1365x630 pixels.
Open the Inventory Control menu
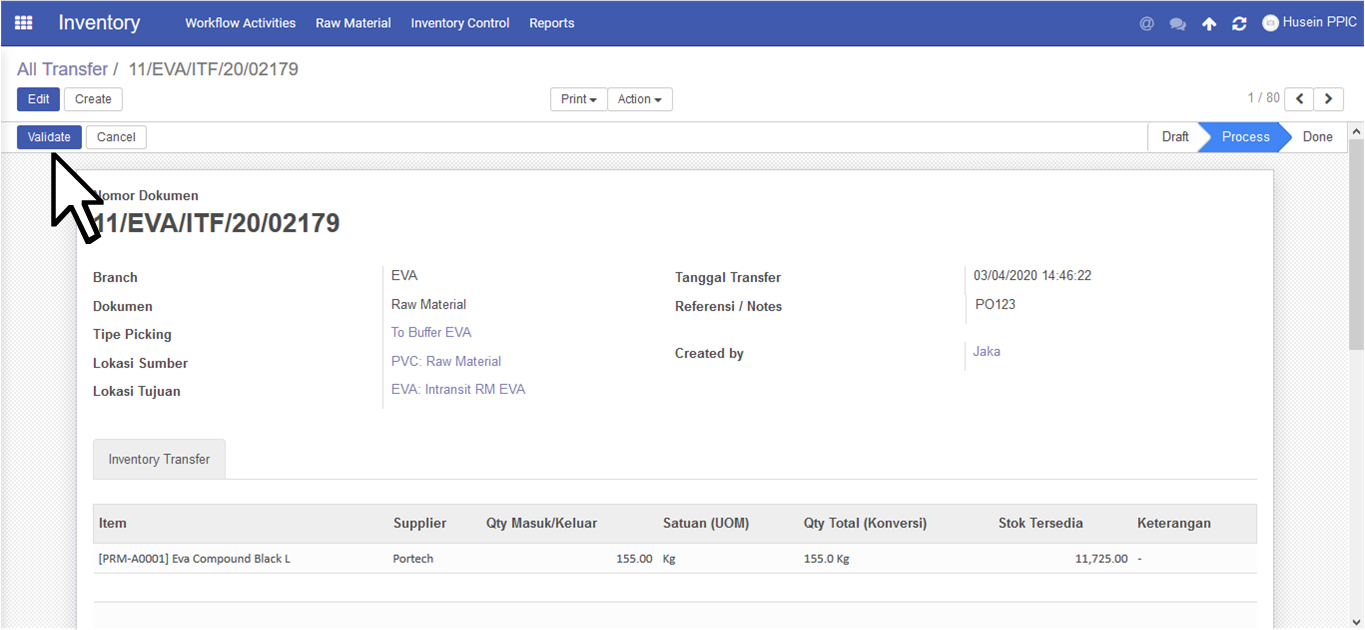click(460, 23)
